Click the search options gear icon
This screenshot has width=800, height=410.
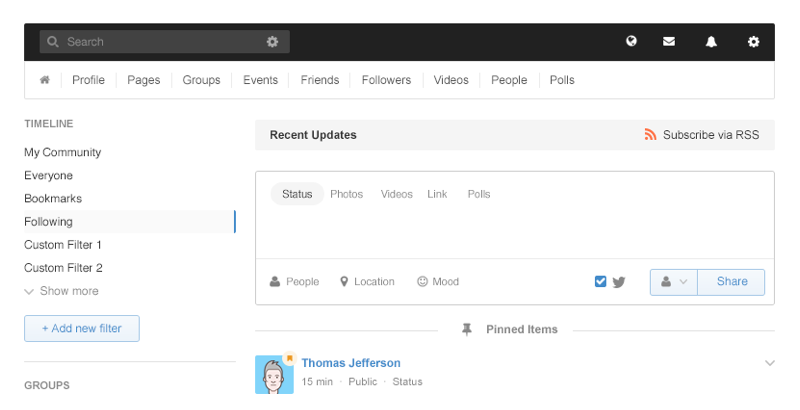pos(272,42)
